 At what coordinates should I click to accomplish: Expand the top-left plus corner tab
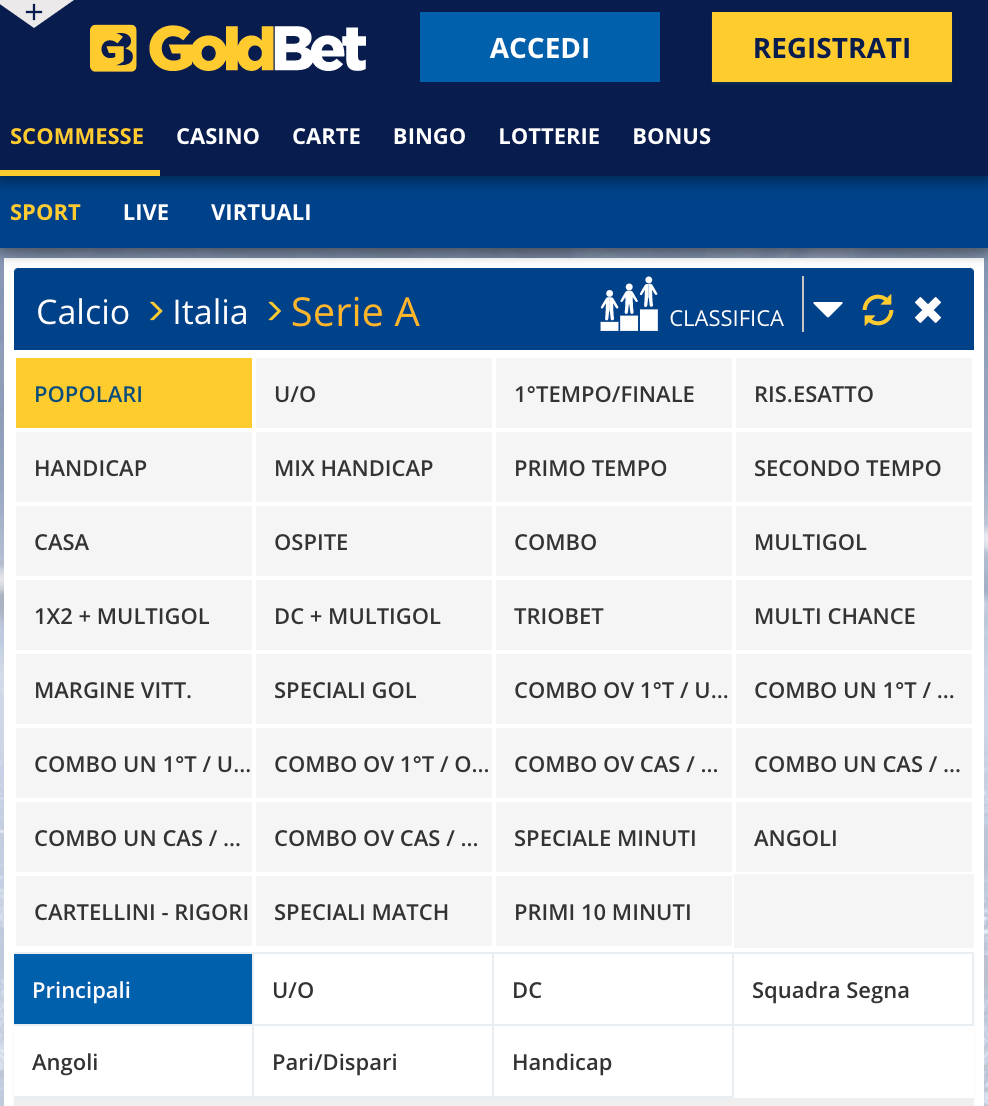[x=34, y=11]
